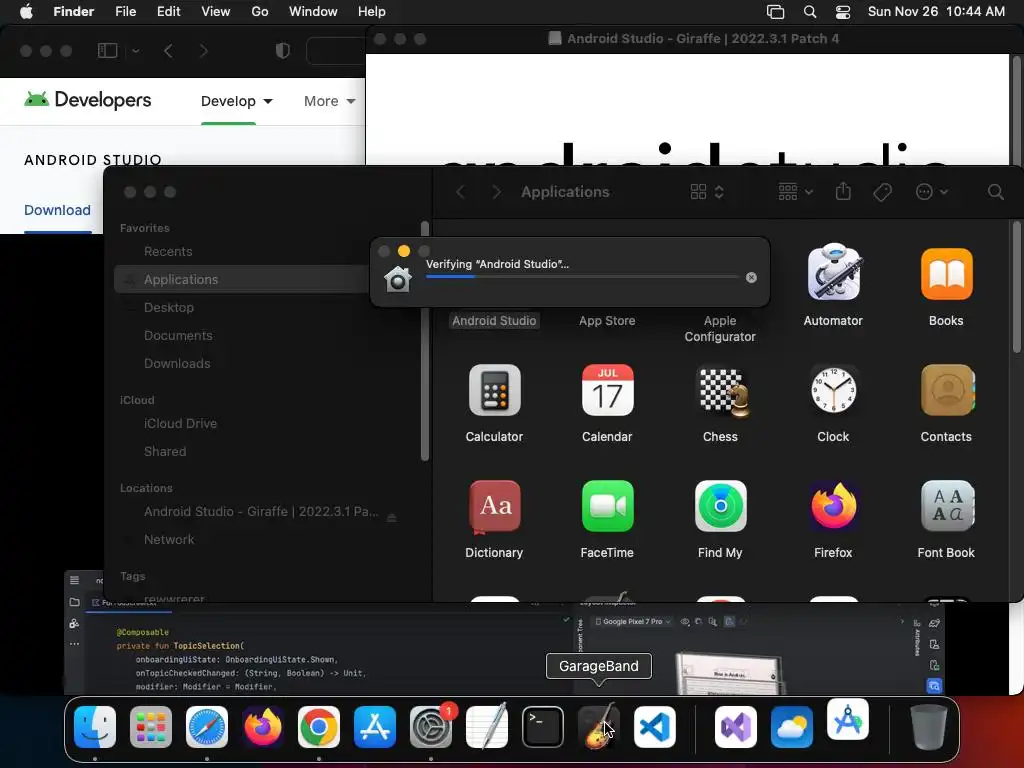Select the Dictionary app icon
1024x768 pixels.
click(x=494, y=506)
